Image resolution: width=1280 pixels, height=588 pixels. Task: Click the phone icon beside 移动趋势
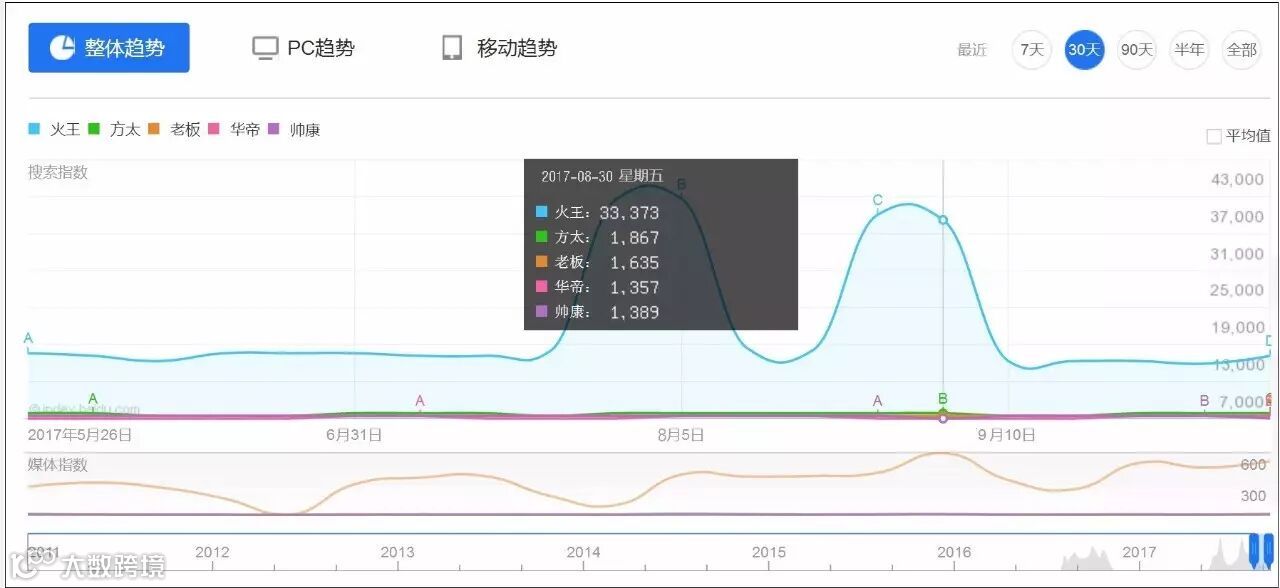click(452, 48)
